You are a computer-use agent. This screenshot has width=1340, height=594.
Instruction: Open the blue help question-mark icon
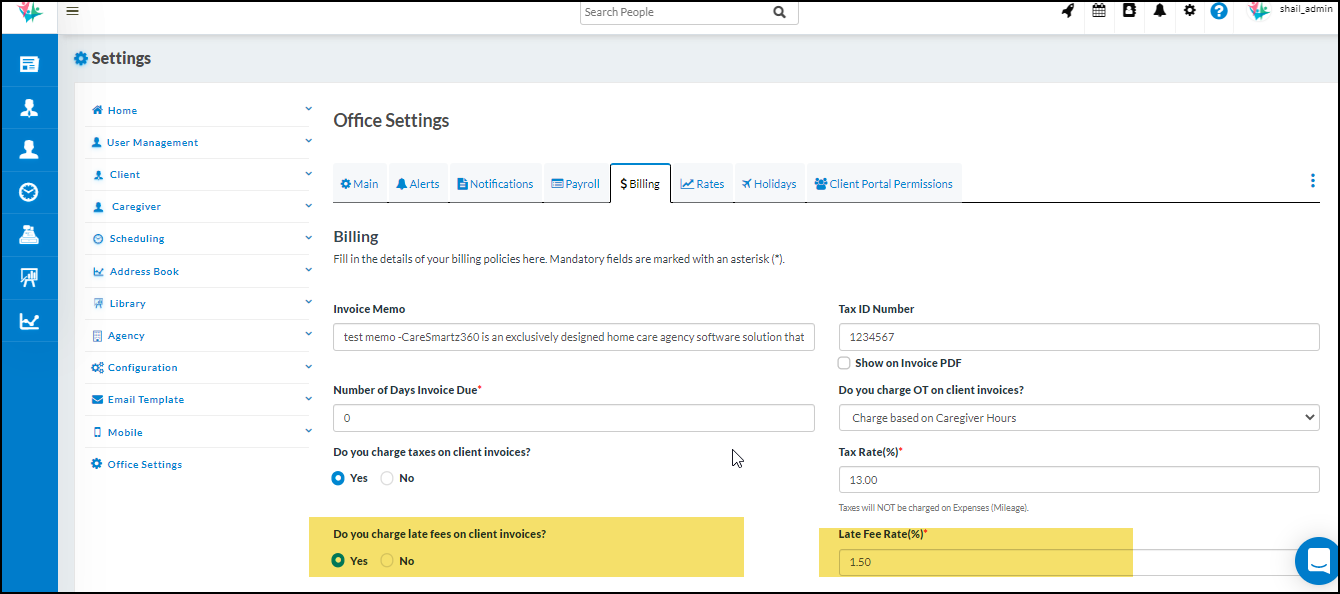1218,11
